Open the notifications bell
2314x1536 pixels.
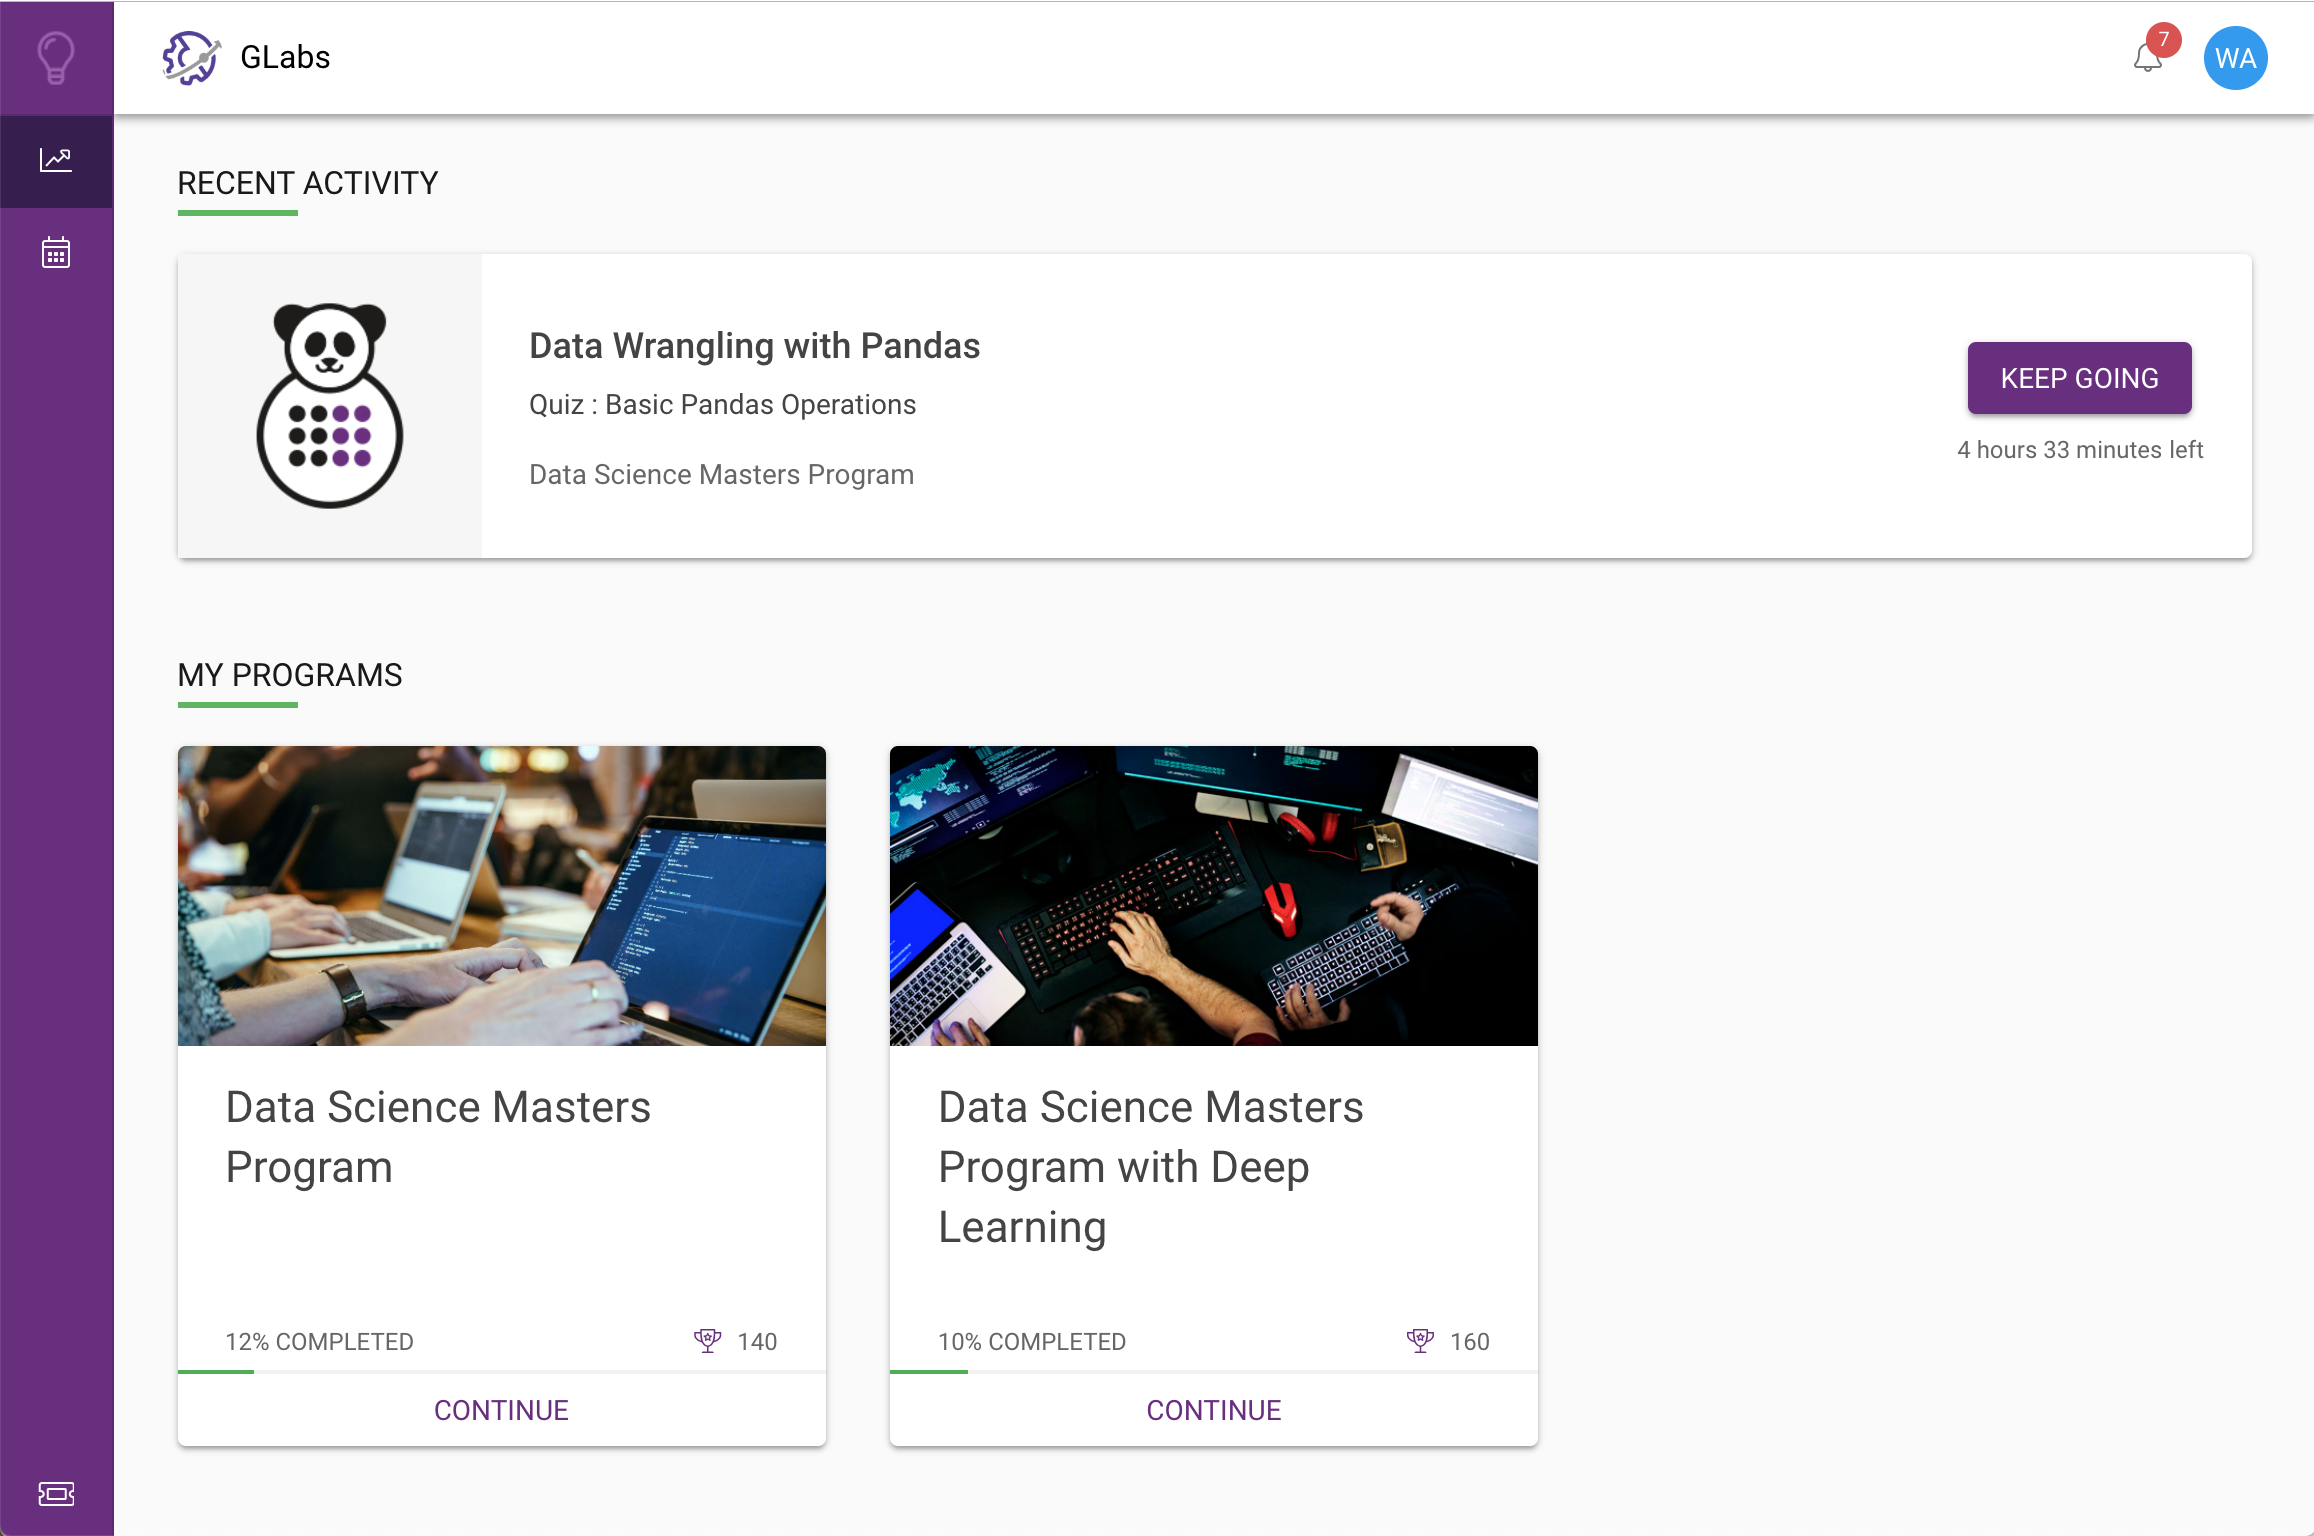point(2146,60)
